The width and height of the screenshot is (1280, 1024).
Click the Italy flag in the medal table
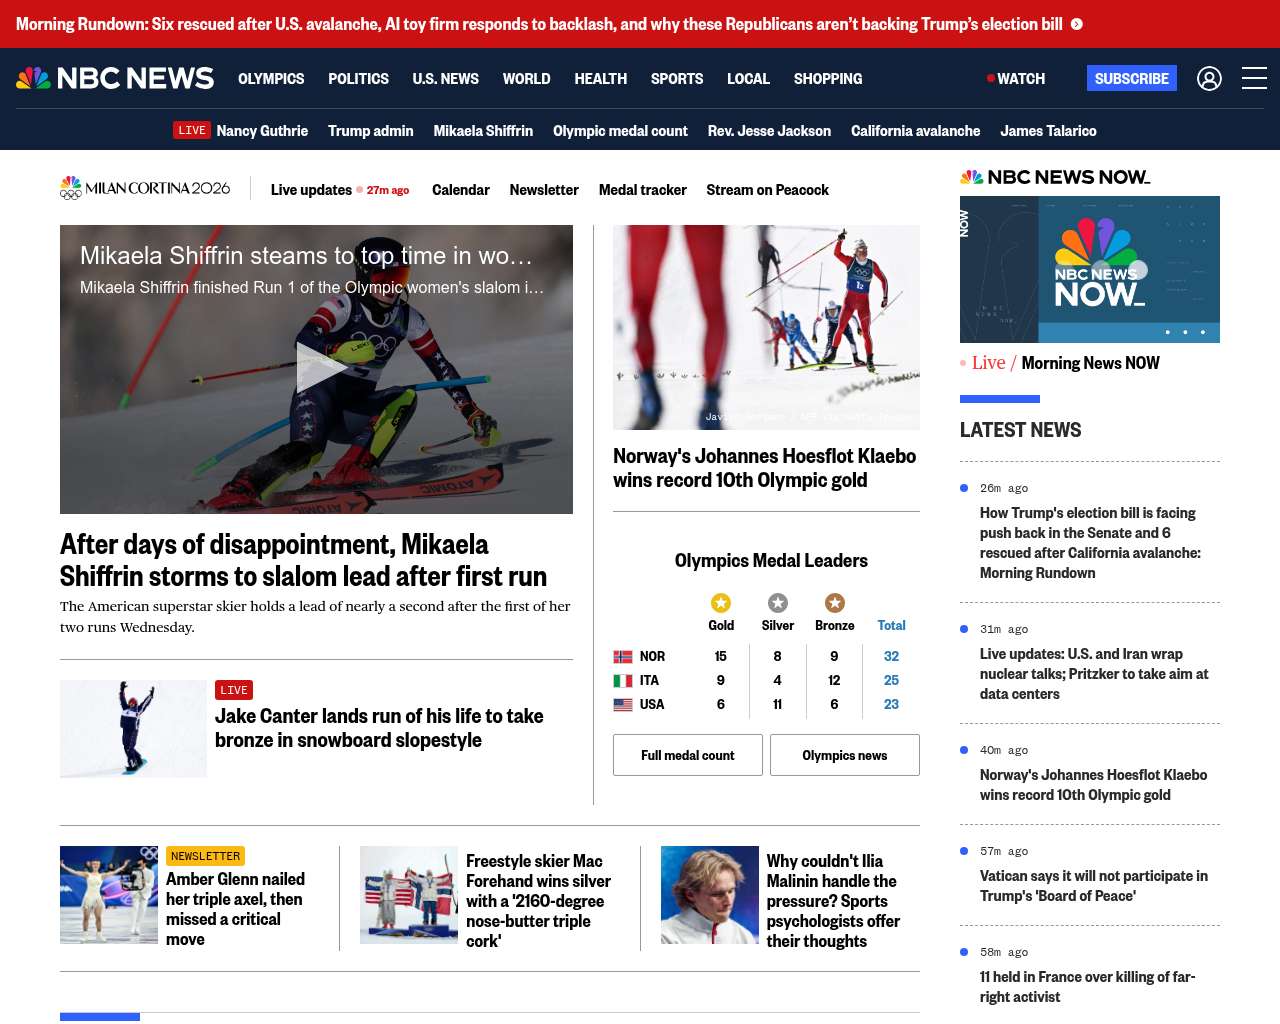tap(623, 681)
